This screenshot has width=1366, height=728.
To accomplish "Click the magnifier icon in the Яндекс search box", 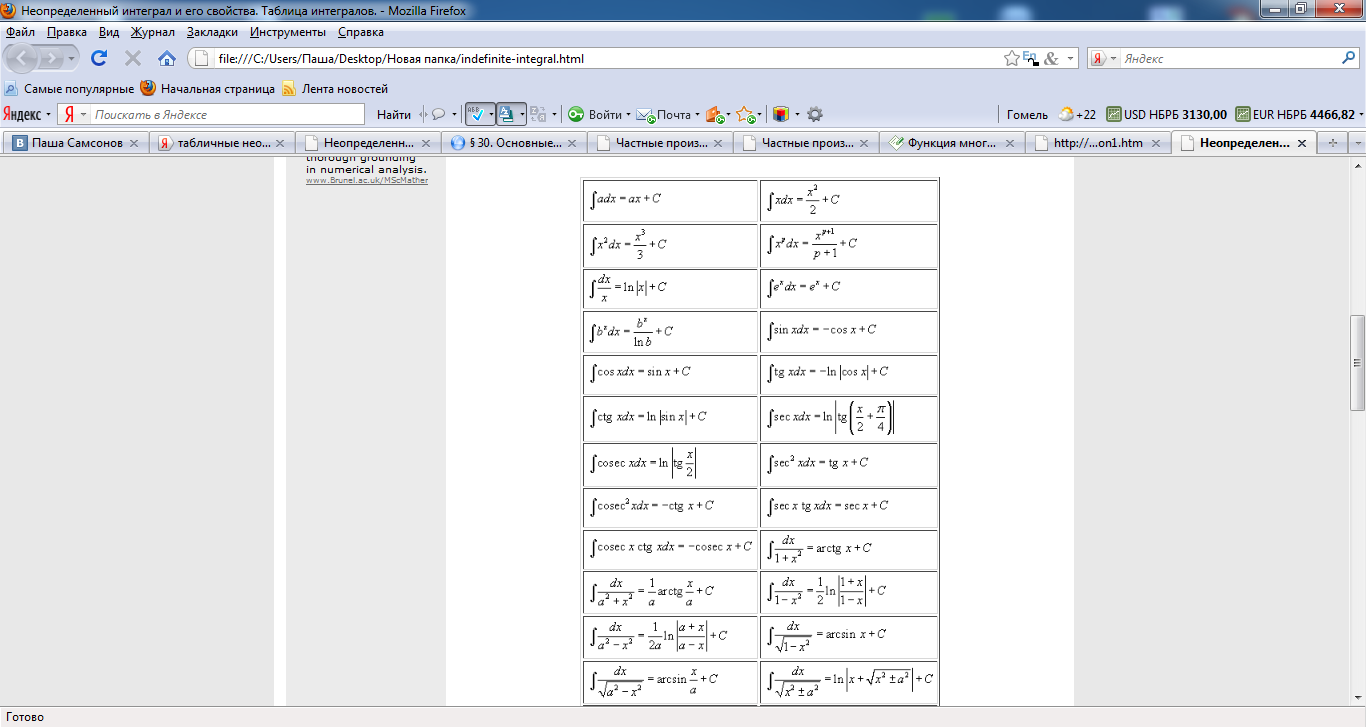I will point(1347,59).
